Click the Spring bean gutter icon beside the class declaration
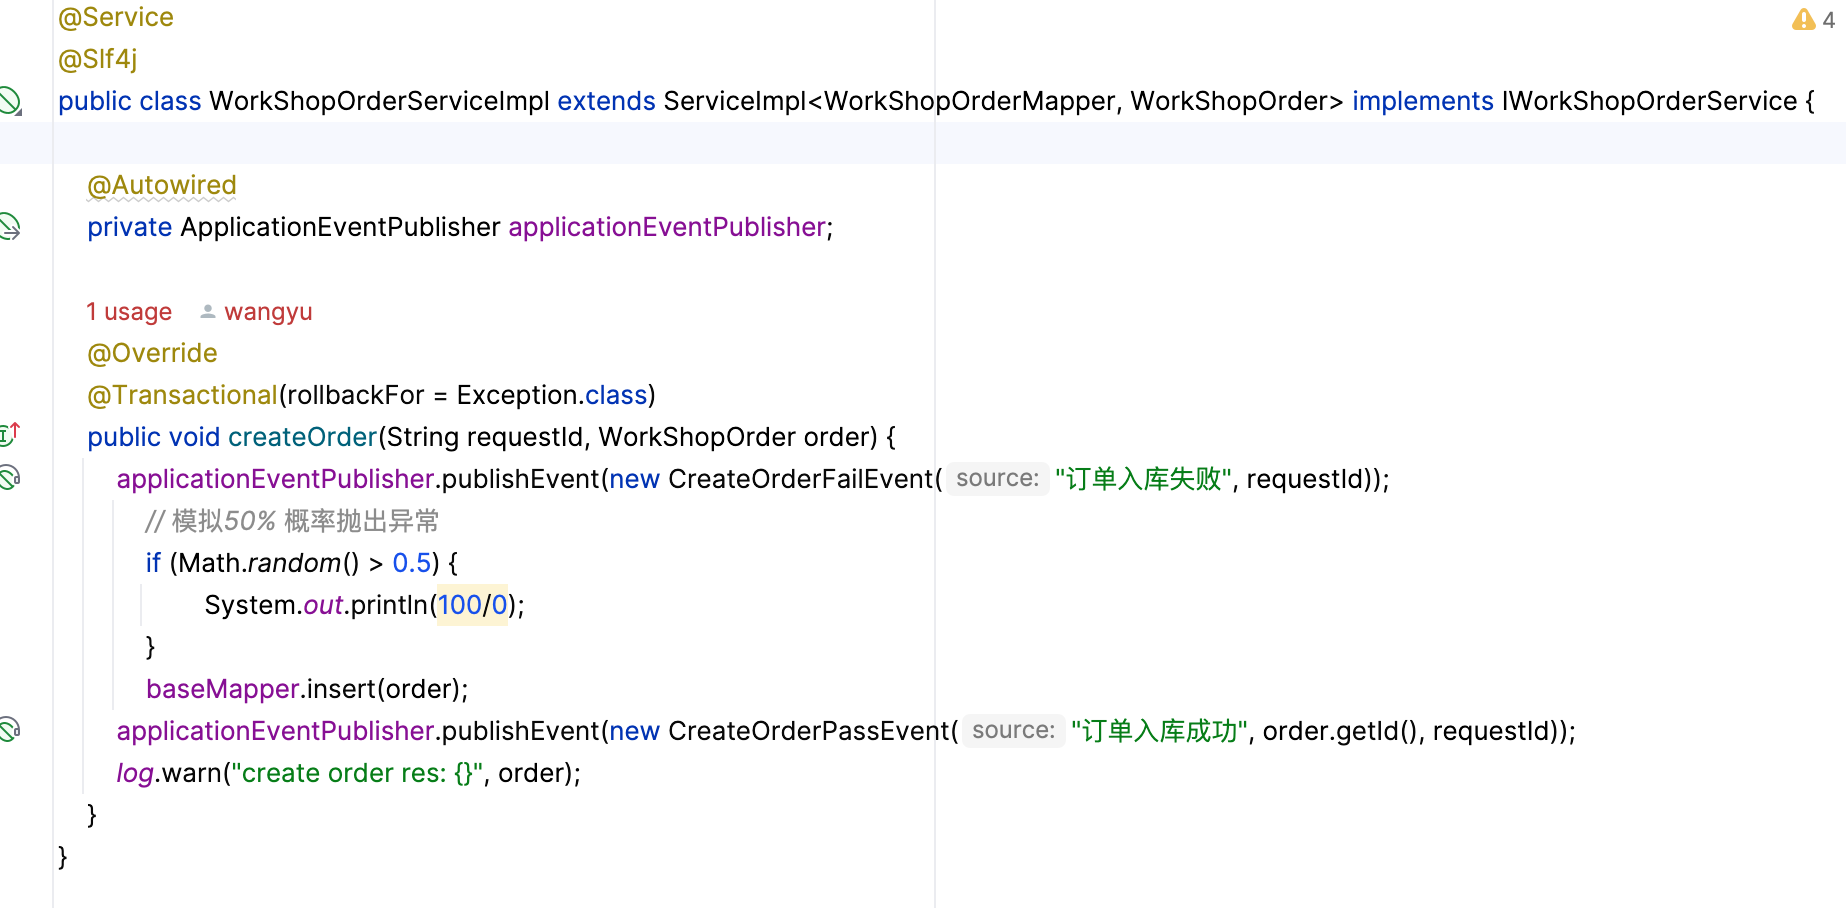Viewport: 1846px width, 908px height. pos(10,101)
